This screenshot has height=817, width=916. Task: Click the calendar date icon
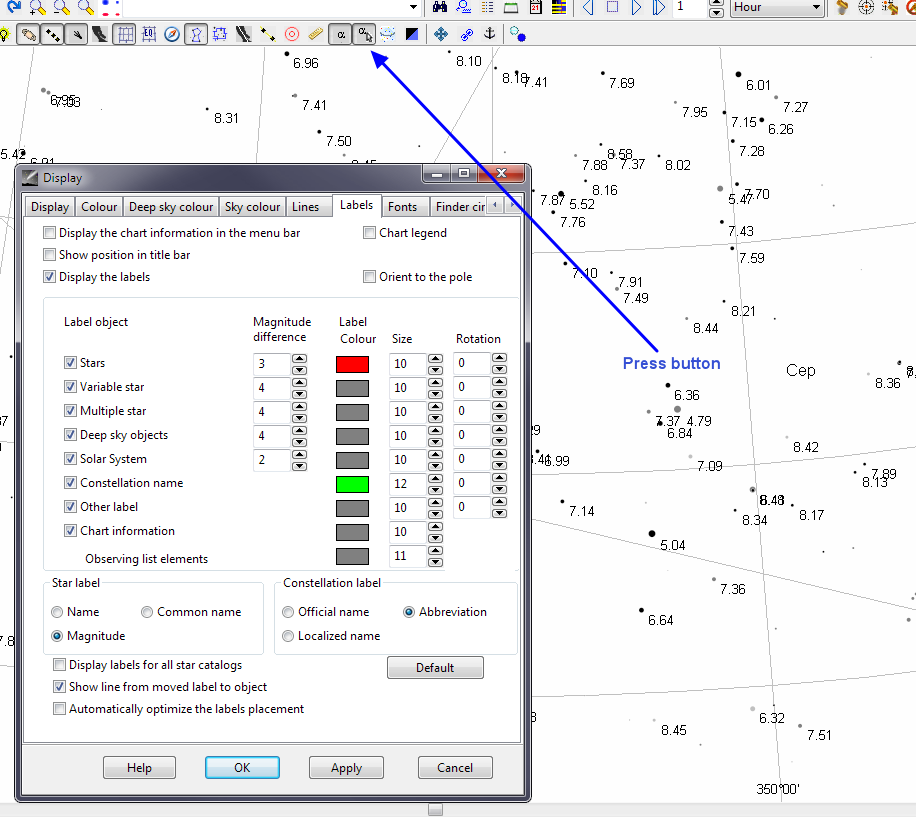pyautogui.click(x=535, y=7)
